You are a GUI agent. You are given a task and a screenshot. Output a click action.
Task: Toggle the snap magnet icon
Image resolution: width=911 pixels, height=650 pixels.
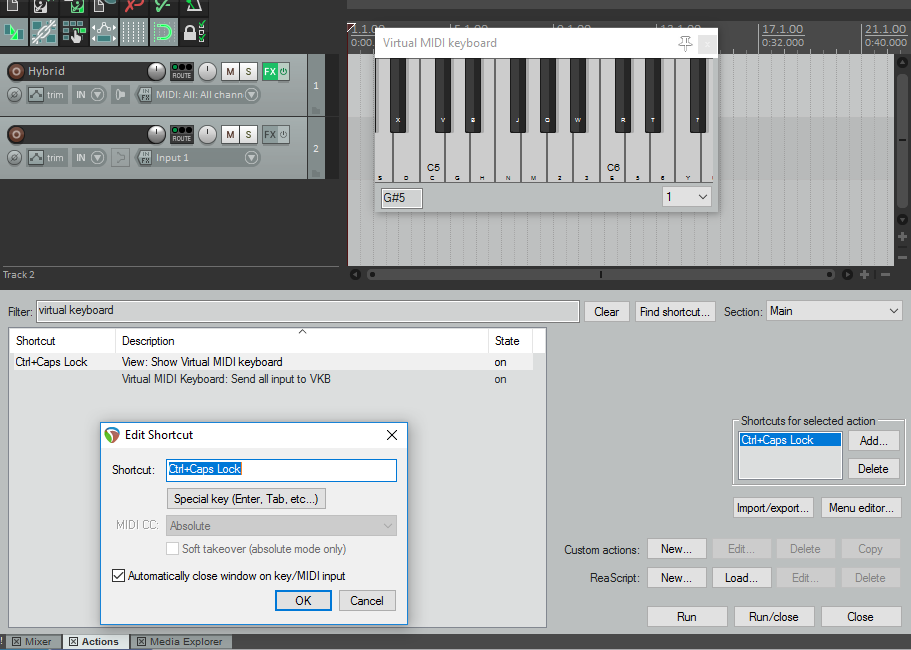coord(164,33)
